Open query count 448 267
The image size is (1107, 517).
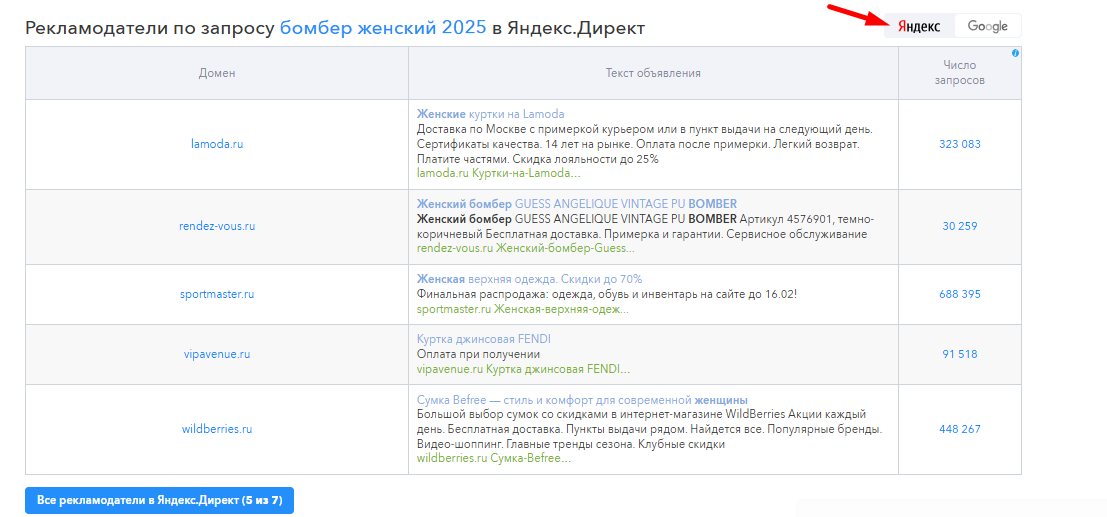tap(959, 429)
